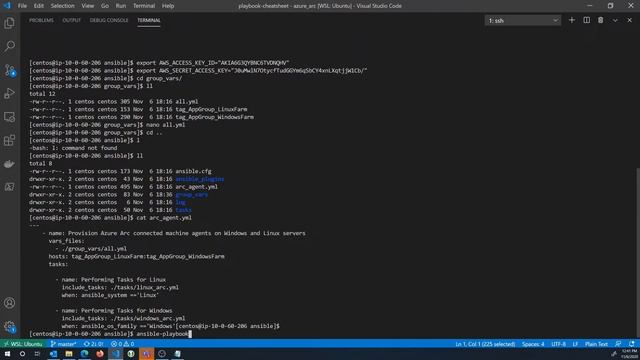Click the terminal vertical scrollbar
This screenshot has height=360, width=640.
[638, 252]
